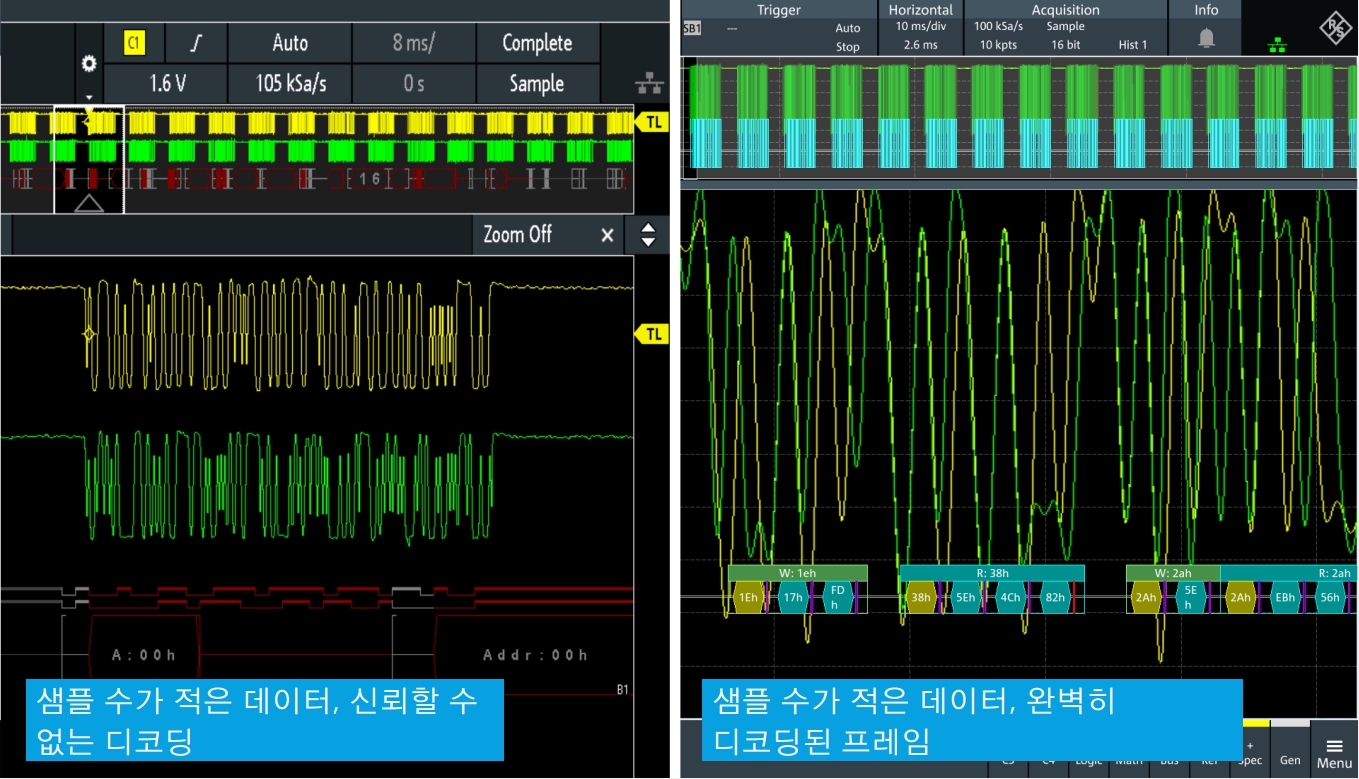The height and width of the screenshot is (779, 1359).
Task: Select the rising edge trigger slope icon
Action: (196, 43)
